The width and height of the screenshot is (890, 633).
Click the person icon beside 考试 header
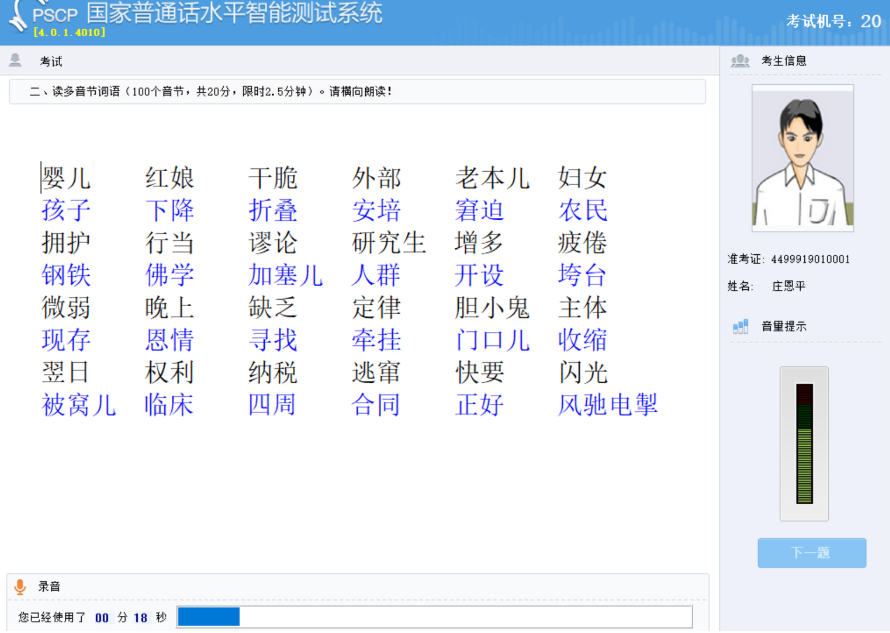[15, 61]
